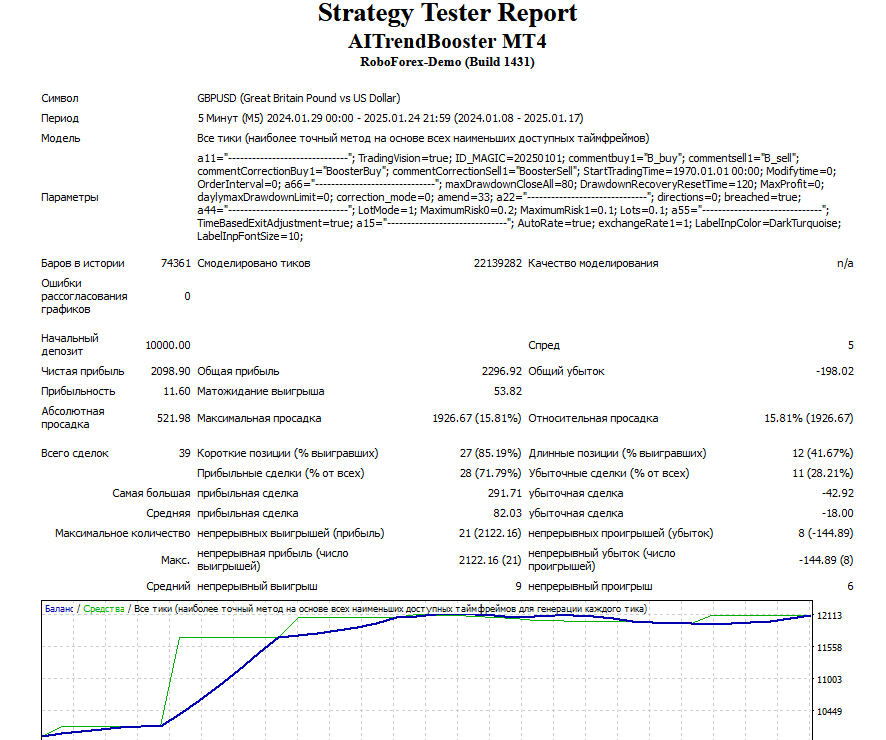Screen dimensions: 886x740
Task: Click the 'Символ' label
Action: (59, 98)
